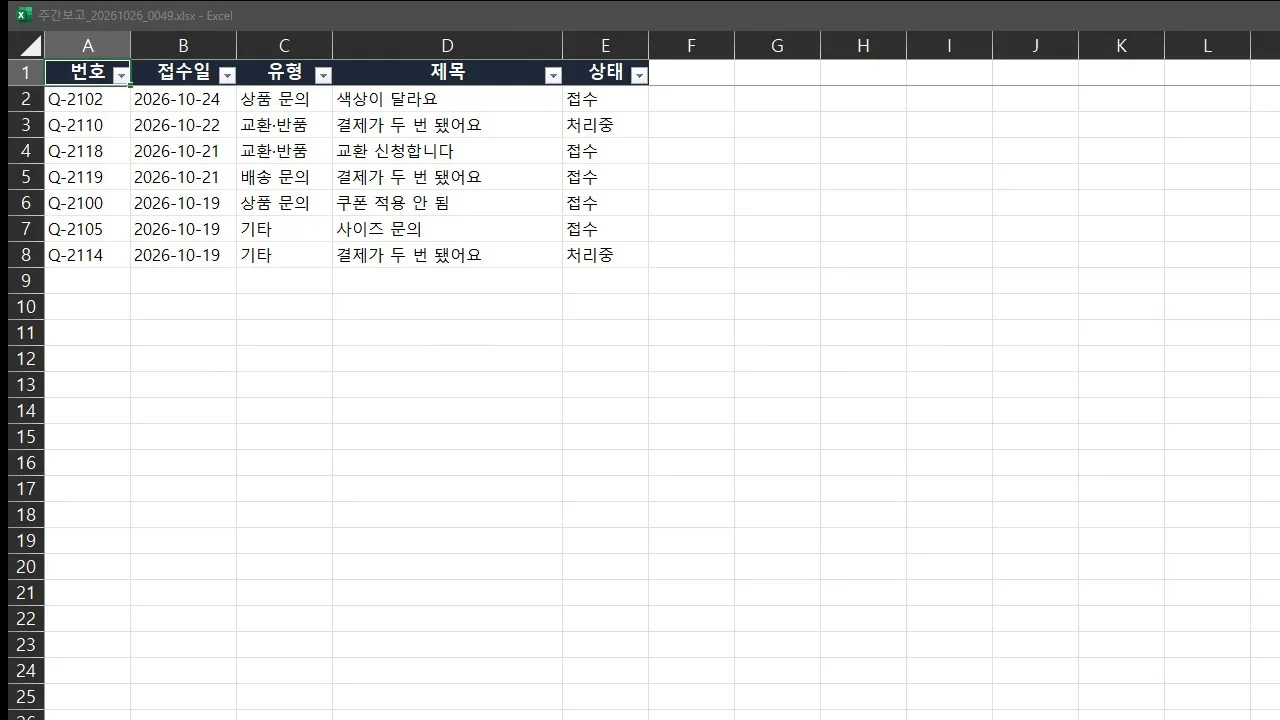Select column C header
Image resolution: width=1280 pixels, height=720 pixels.
pyautogui.click(x=284, y=45)
